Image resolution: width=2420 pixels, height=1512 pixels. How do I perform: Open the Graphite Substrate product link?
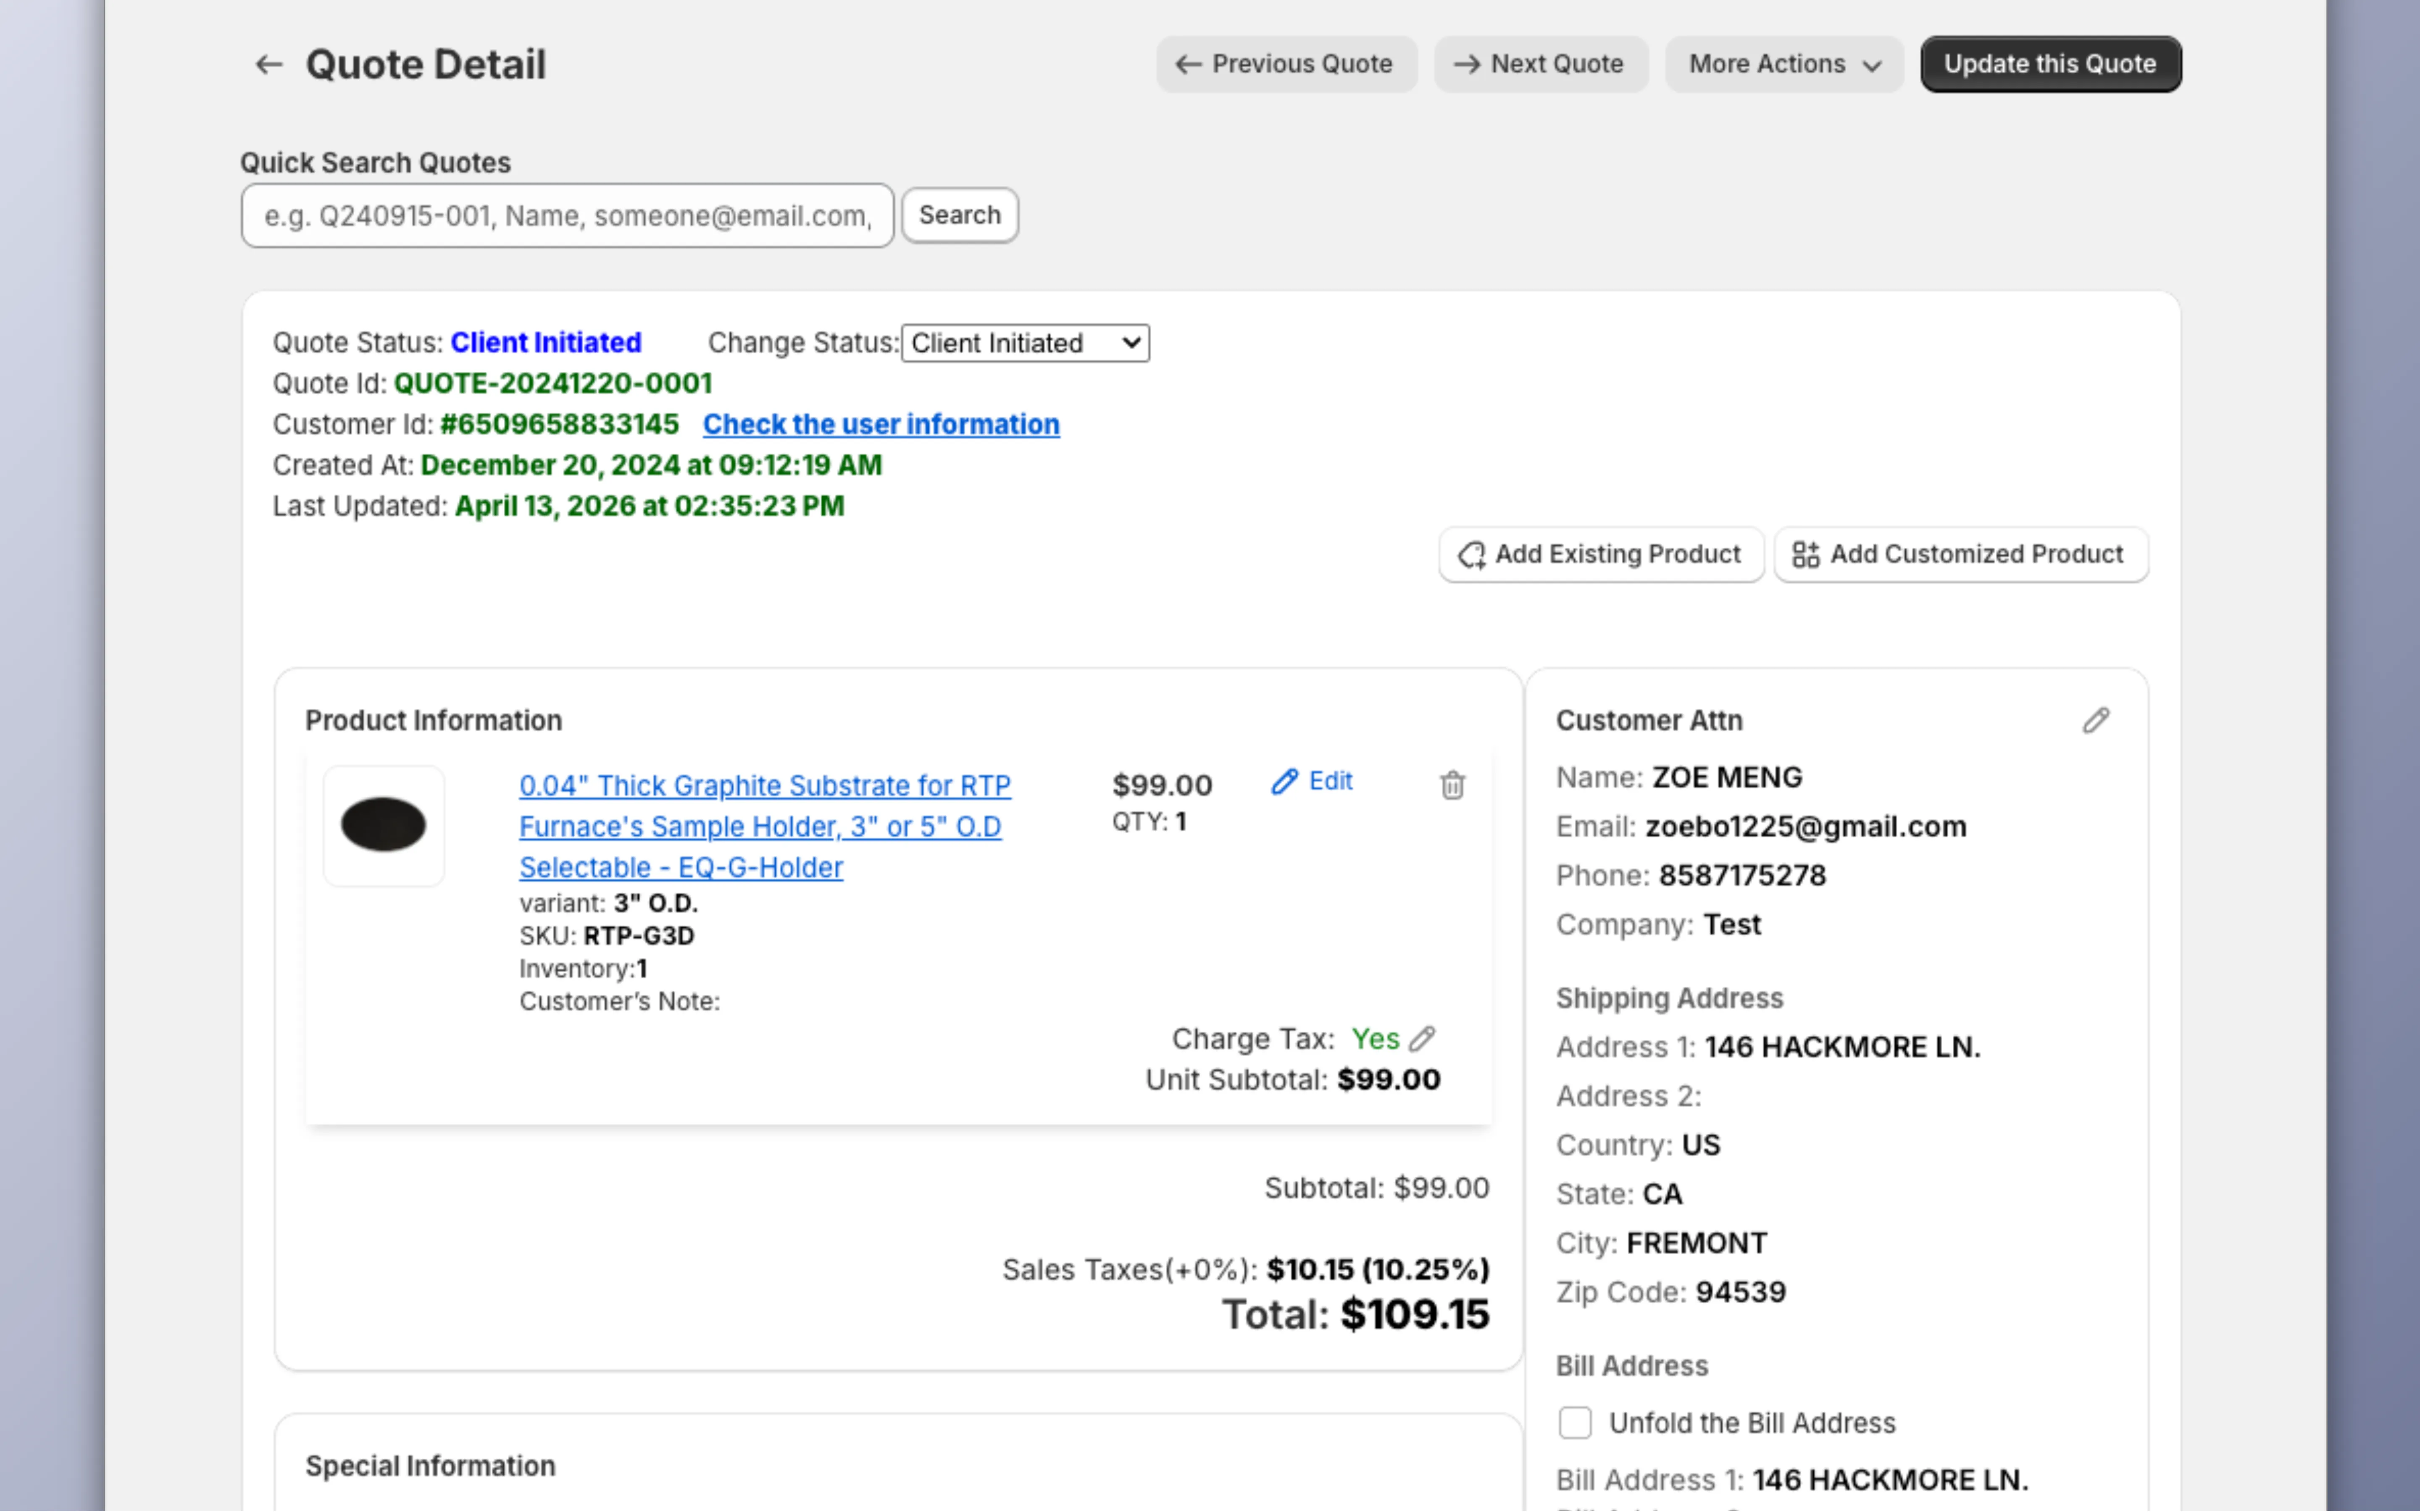pos(764,826)
